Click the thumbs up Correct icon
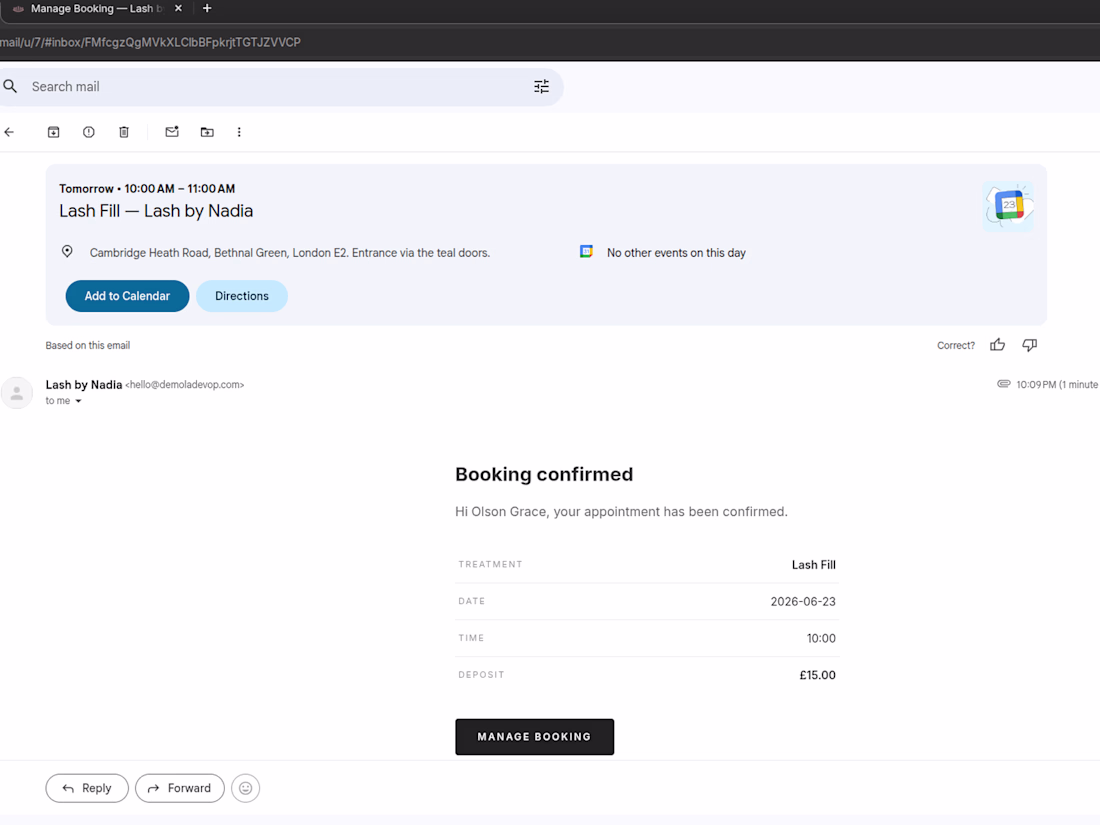The image size is (1100, 825). [998, 344]
